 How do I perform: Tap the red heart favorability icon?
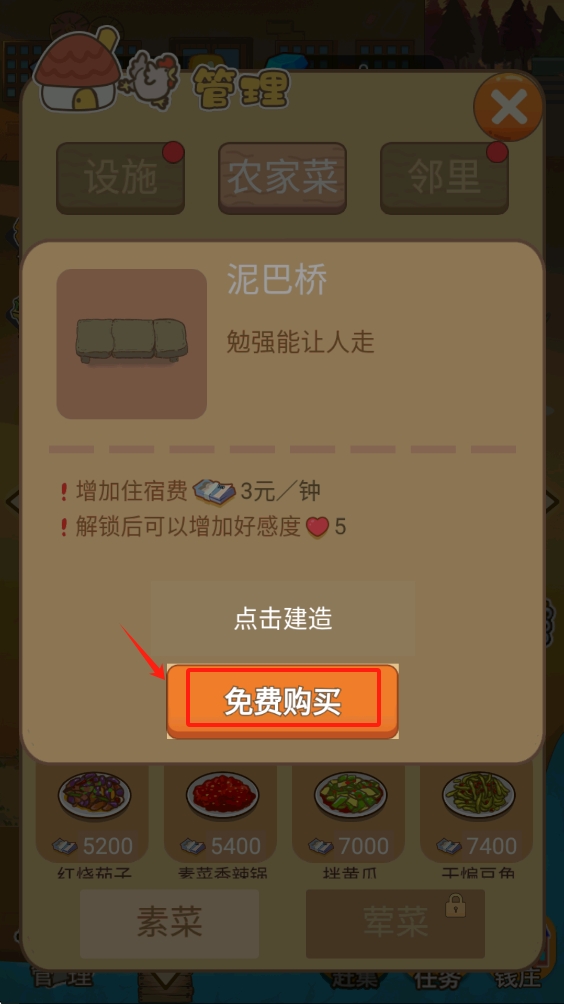318,528
